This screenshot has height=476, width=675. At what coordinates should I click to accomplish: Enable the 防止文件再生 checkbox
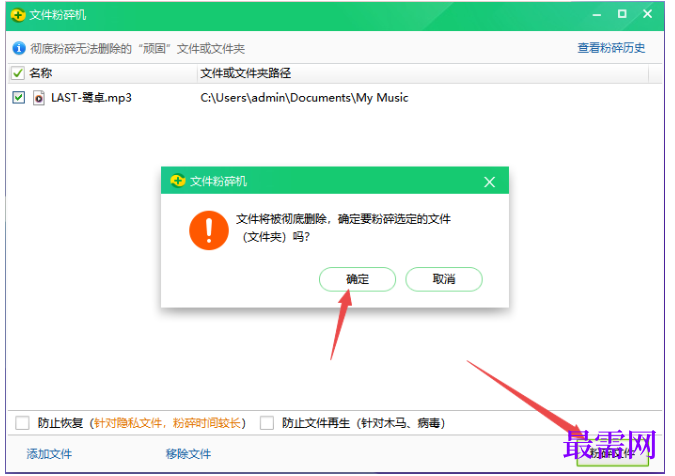267,423
